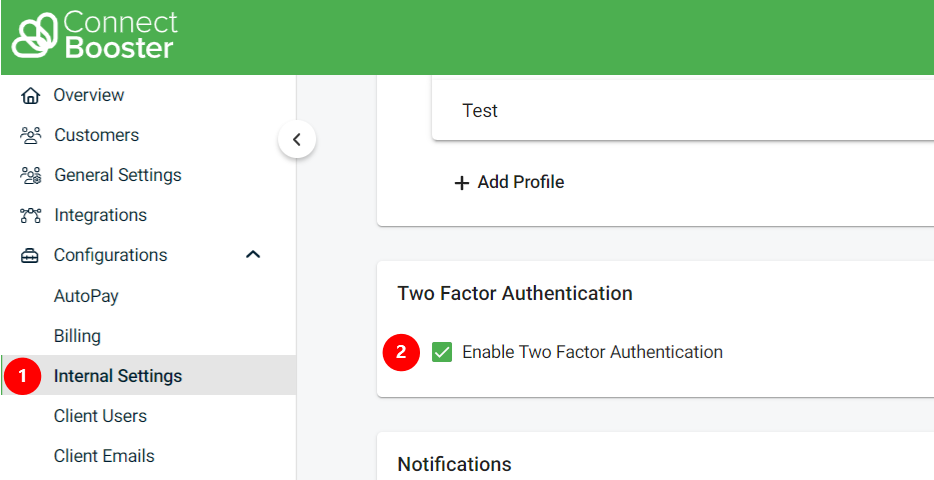Click the General Settings gear-people icon
Viewport: 934px width, 480px height.
pos(31,176)
